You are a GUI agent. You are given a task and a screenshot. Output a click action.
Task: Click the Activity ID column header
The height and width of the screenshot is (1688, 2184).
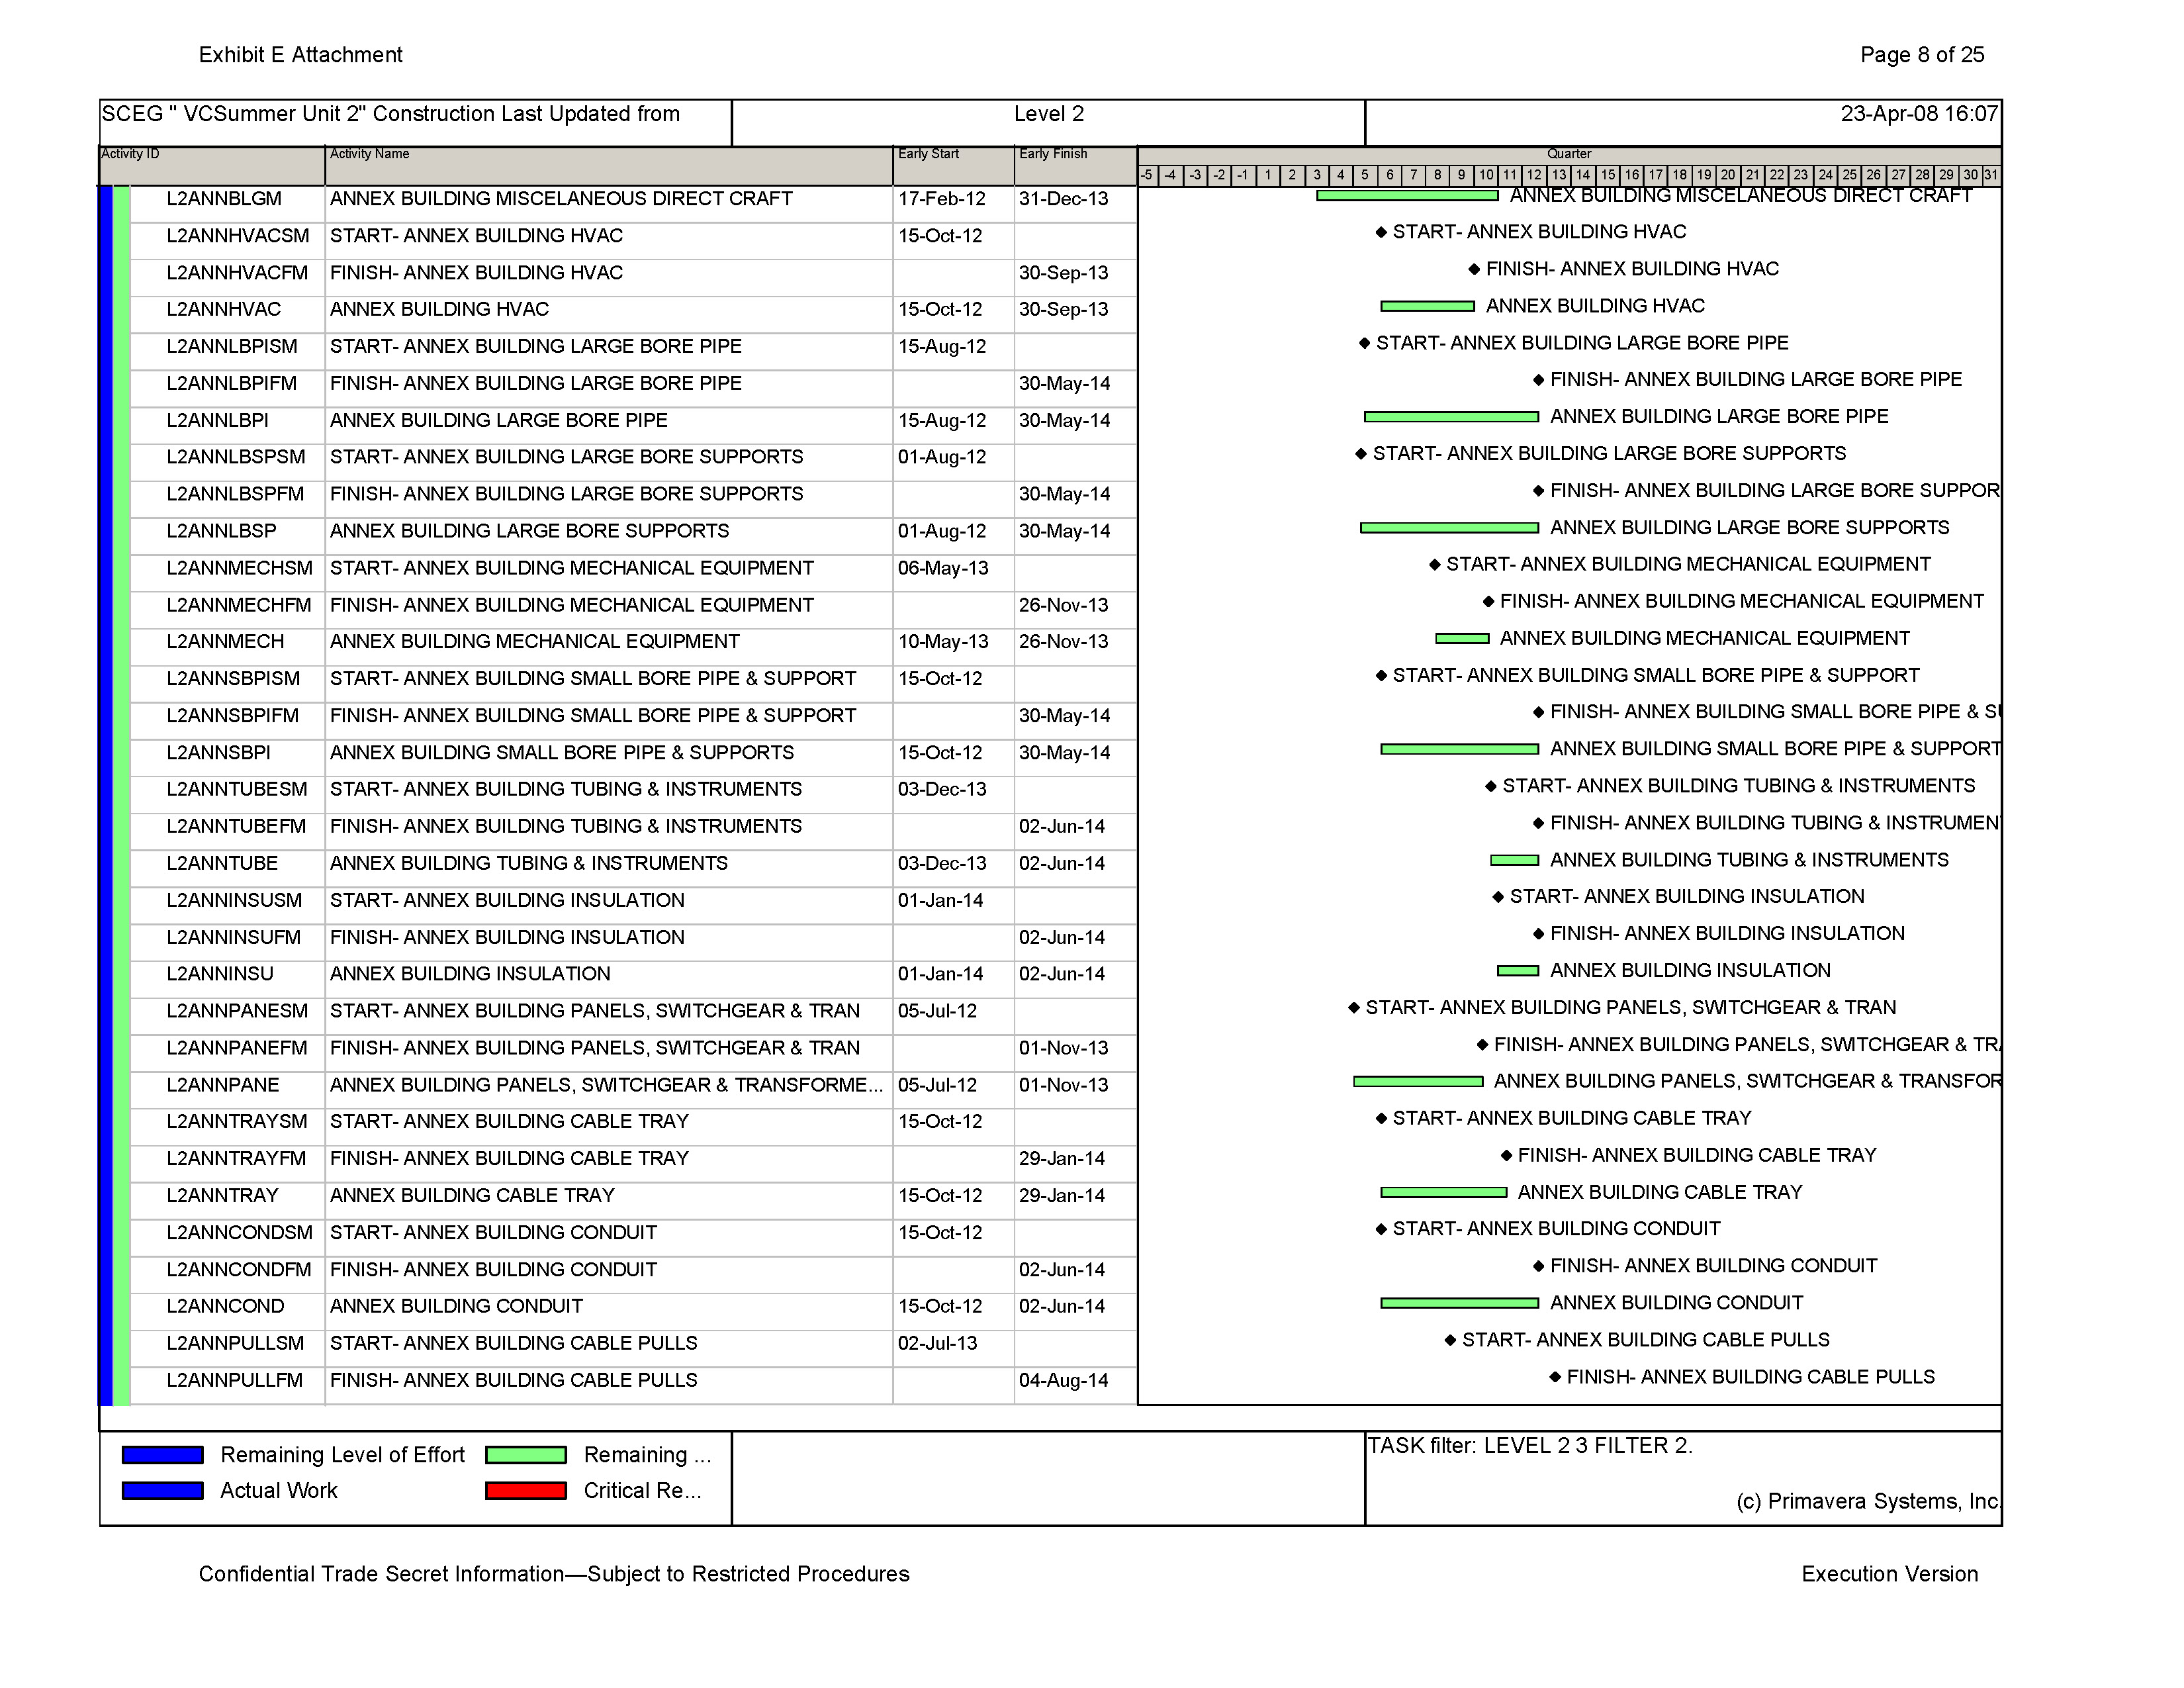tap(212, 165)
